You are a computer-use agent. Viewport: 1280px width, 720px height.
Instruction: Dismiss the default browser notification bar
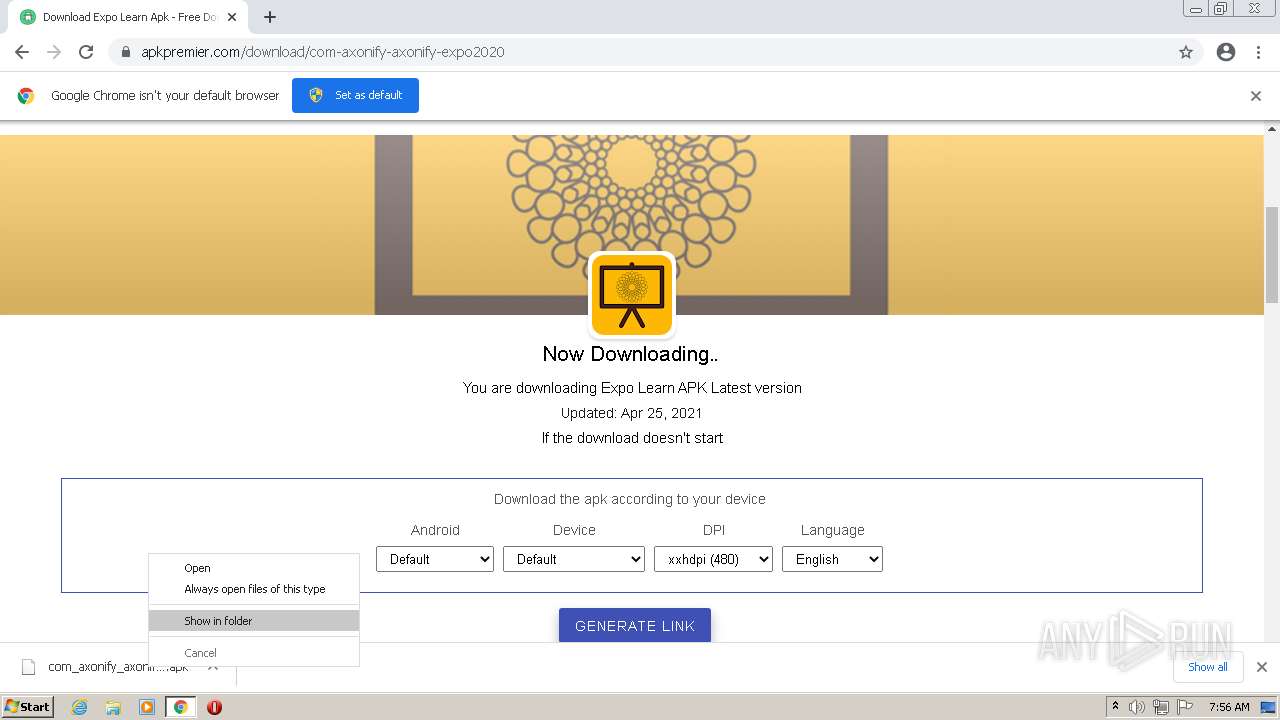pos(1256,96)
